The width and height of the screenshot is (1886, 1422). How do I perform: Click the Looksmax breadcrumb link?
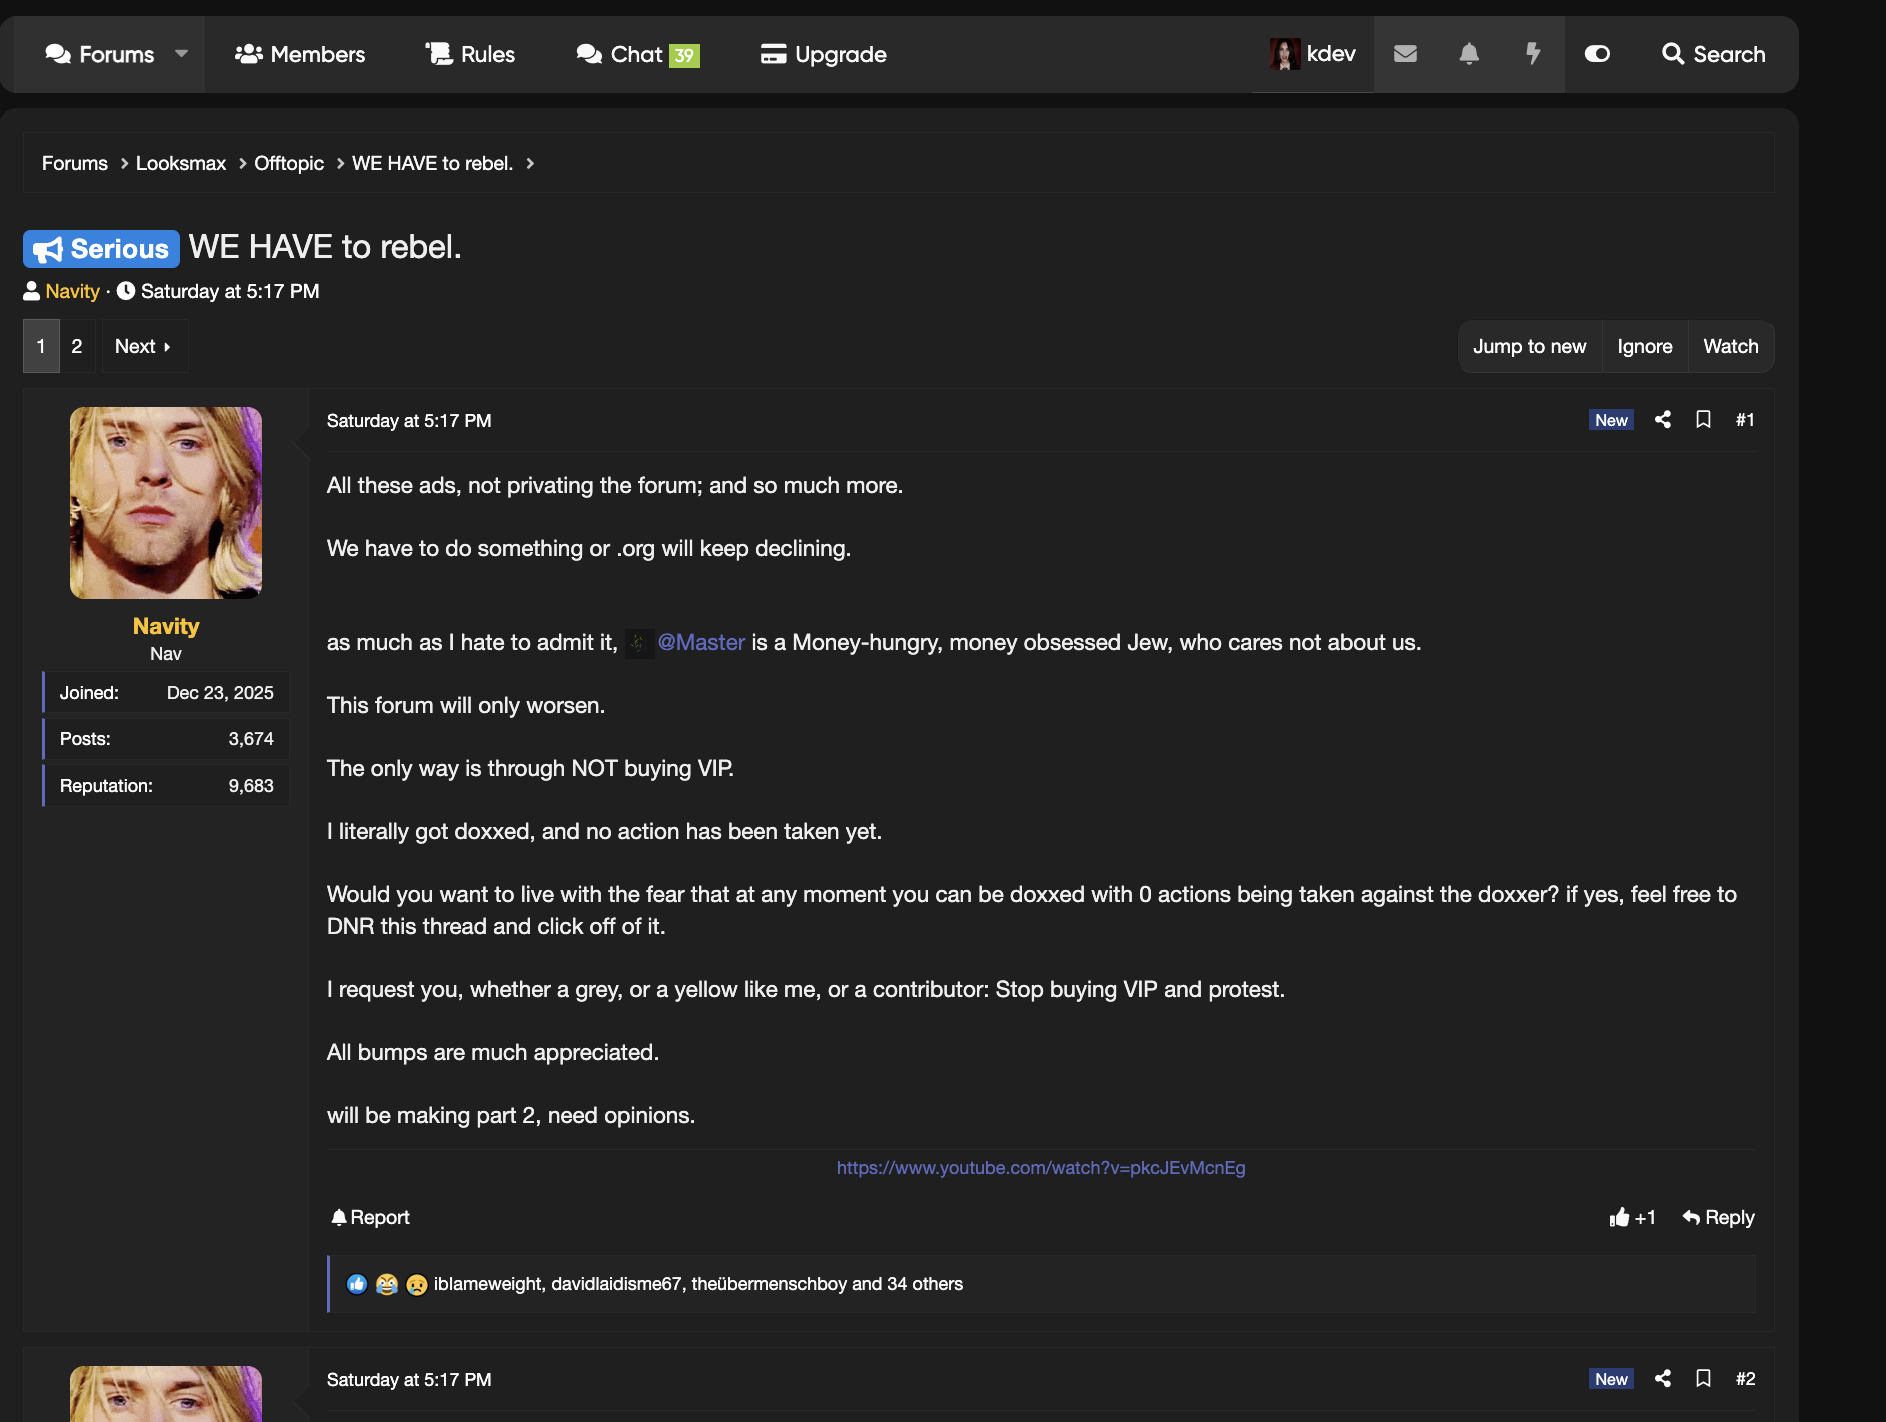(181, 163)
